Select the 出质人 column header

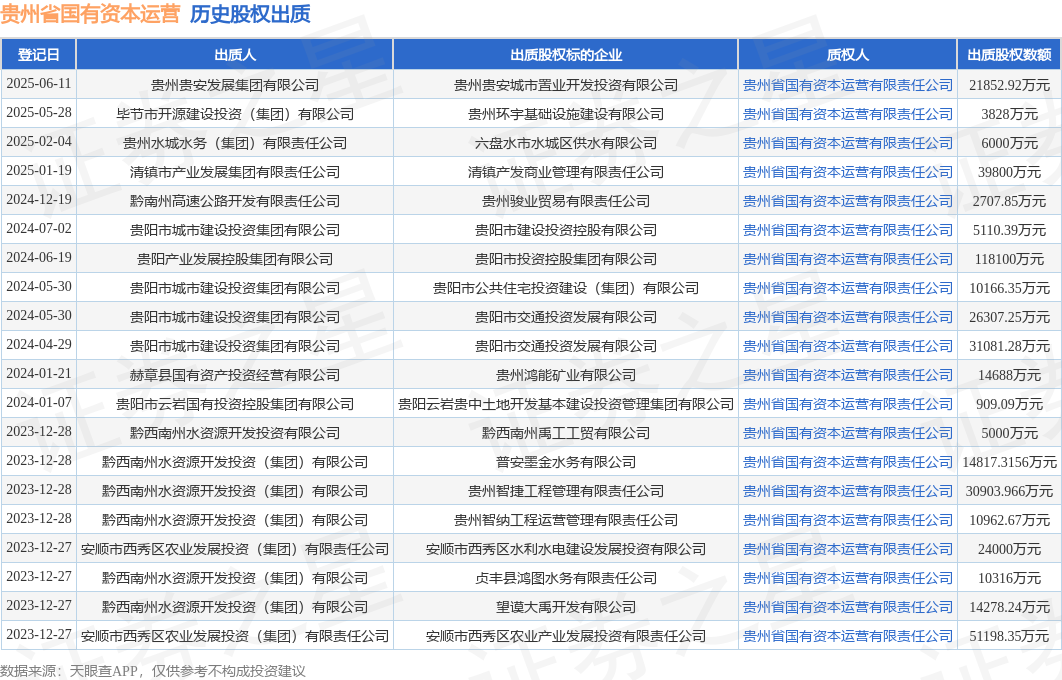coord(235,54)
